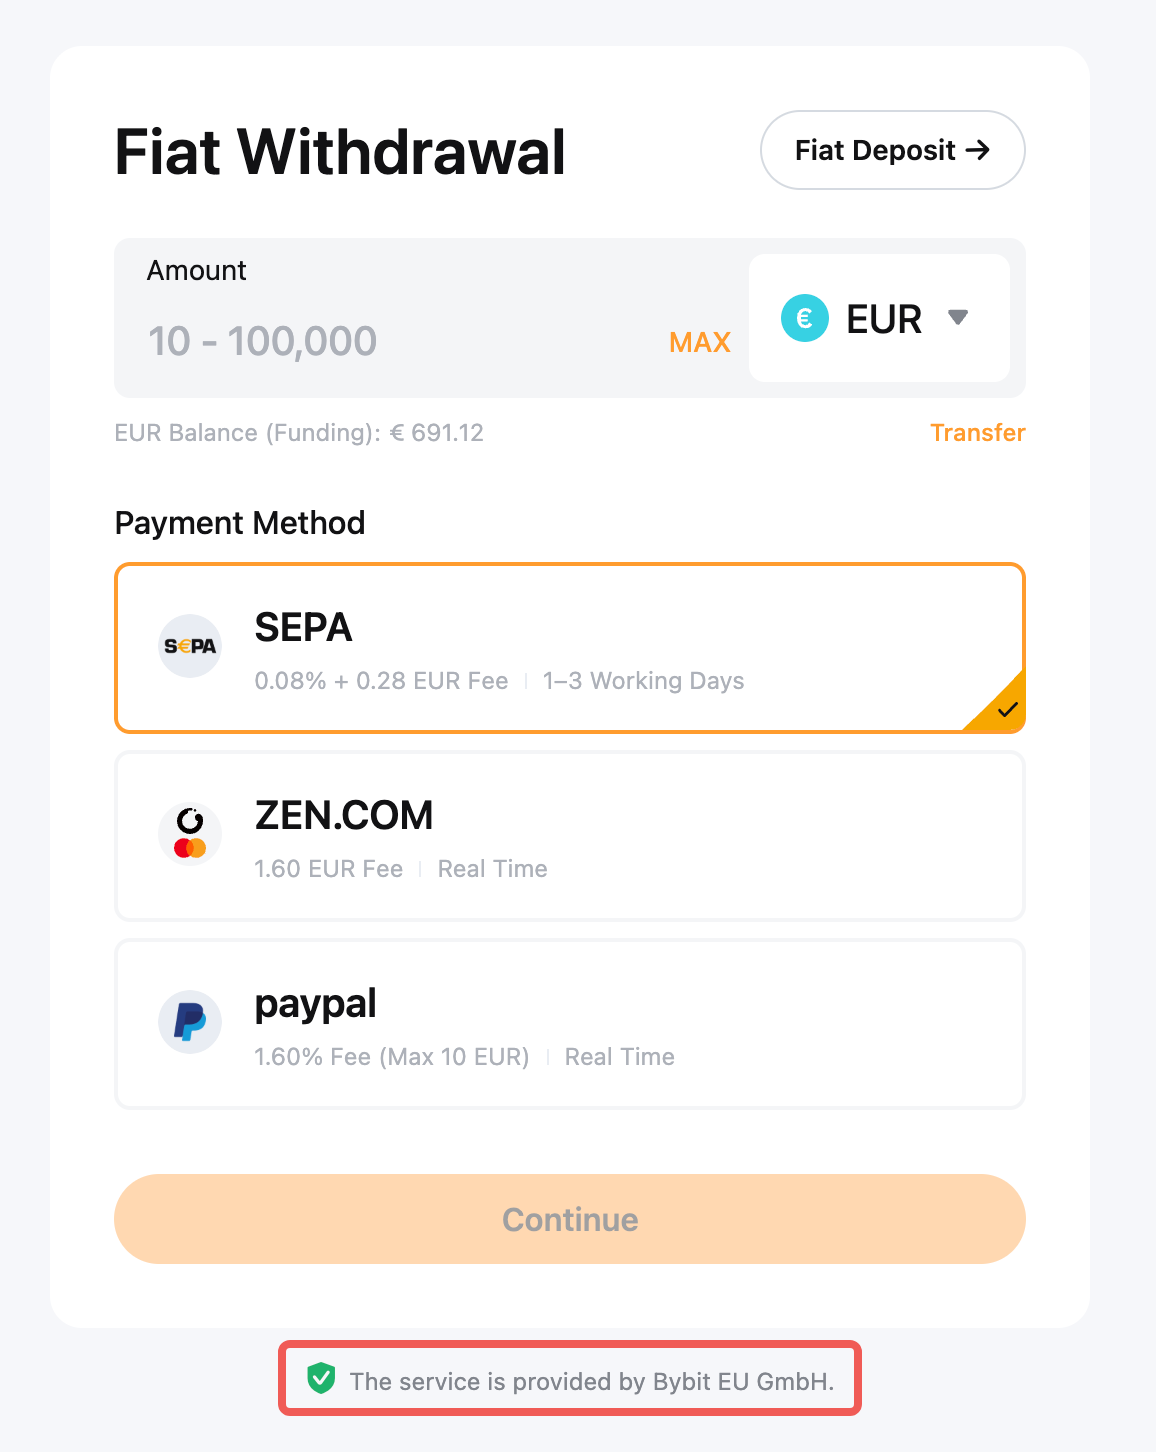The width and height of the screenshot is (1156, 1452).
Task: Click the arrow icon in Fiat Deposit
Action: (x=978, y=150)
